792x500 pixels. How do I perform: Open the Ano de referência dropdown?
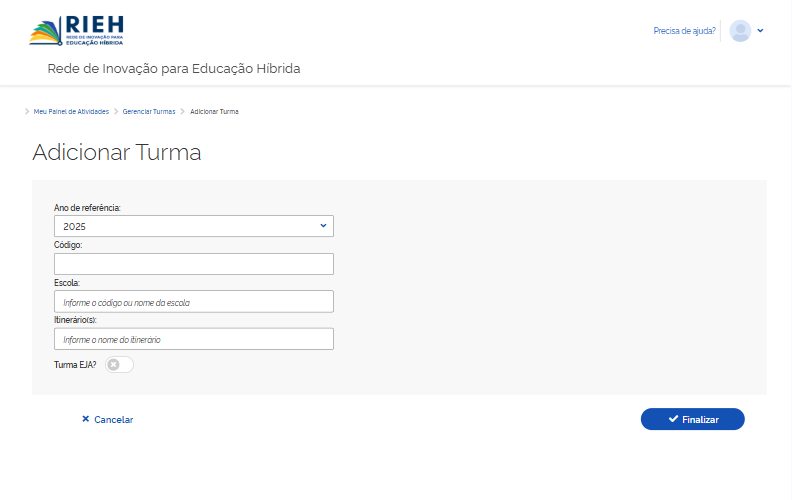pos(194,226)
